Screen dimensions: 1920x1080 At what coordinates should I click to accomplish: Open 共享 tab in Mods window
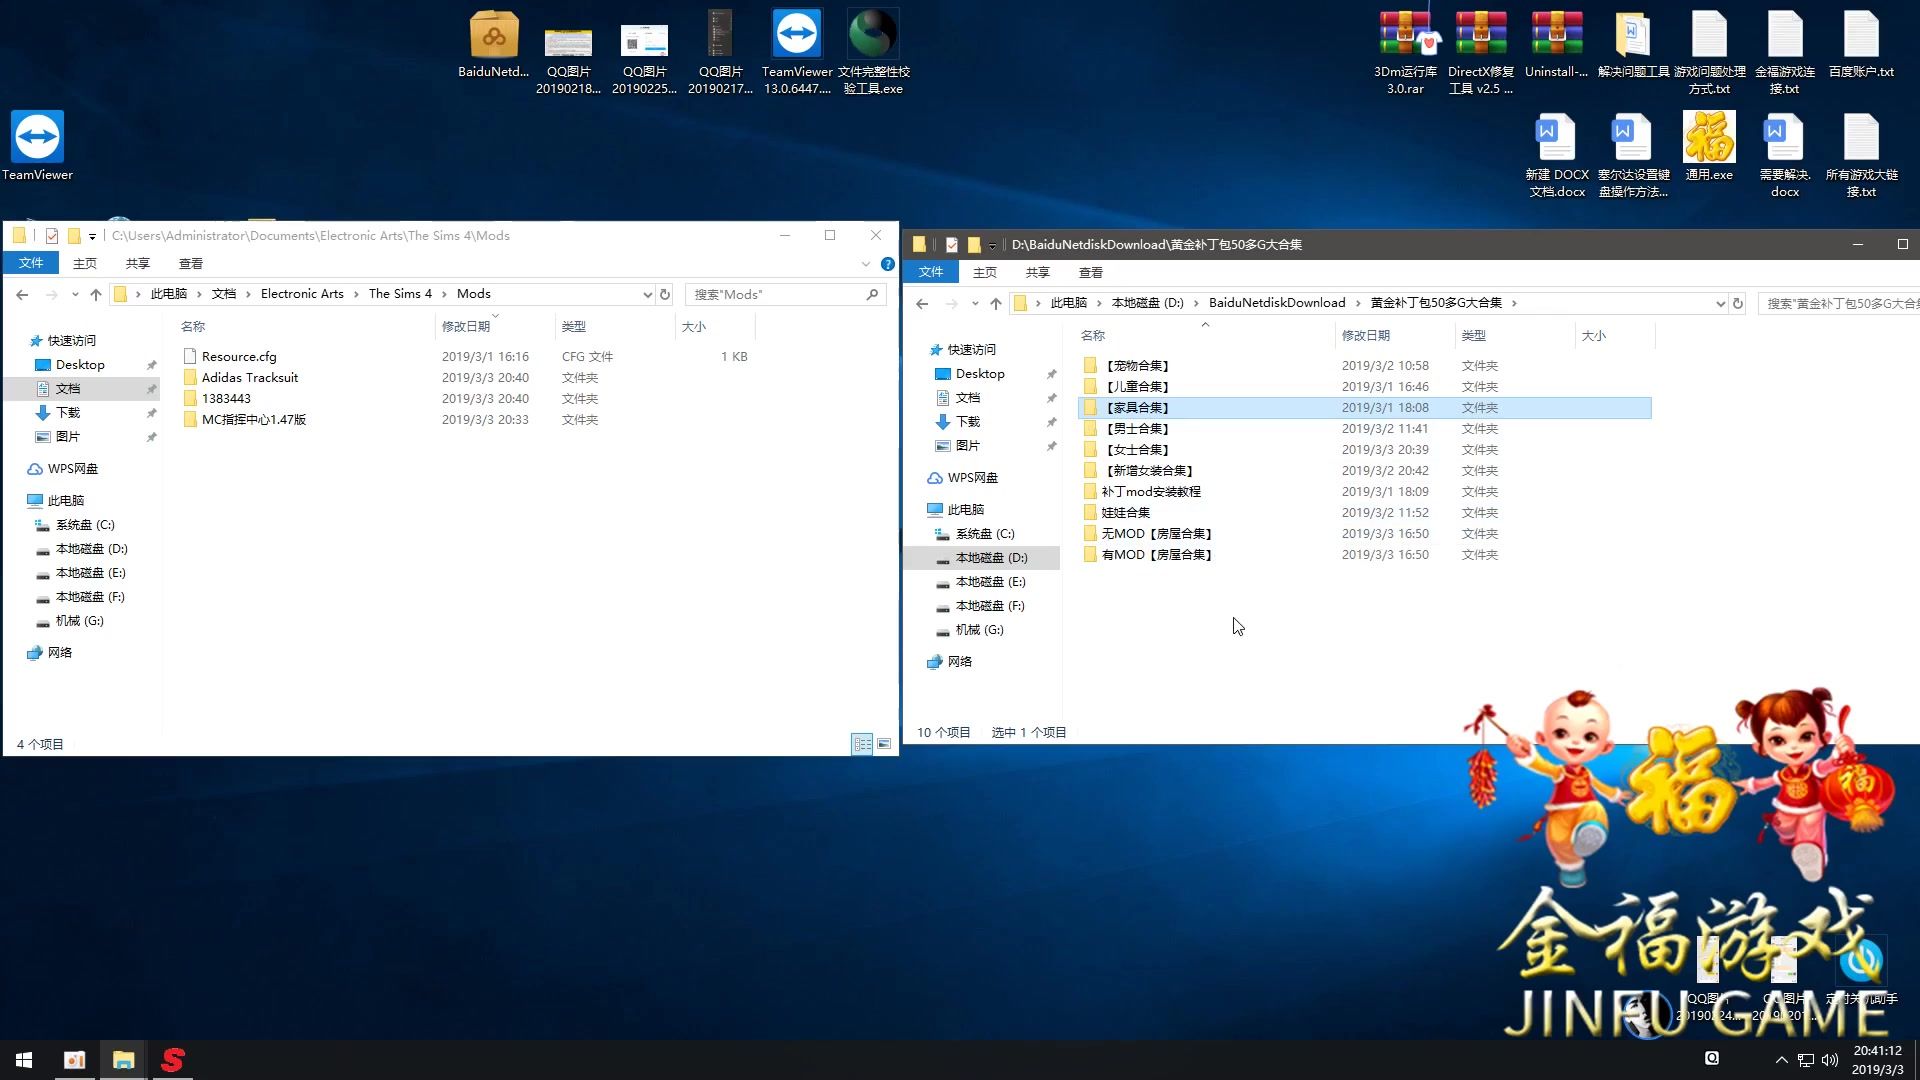(138, 263)
